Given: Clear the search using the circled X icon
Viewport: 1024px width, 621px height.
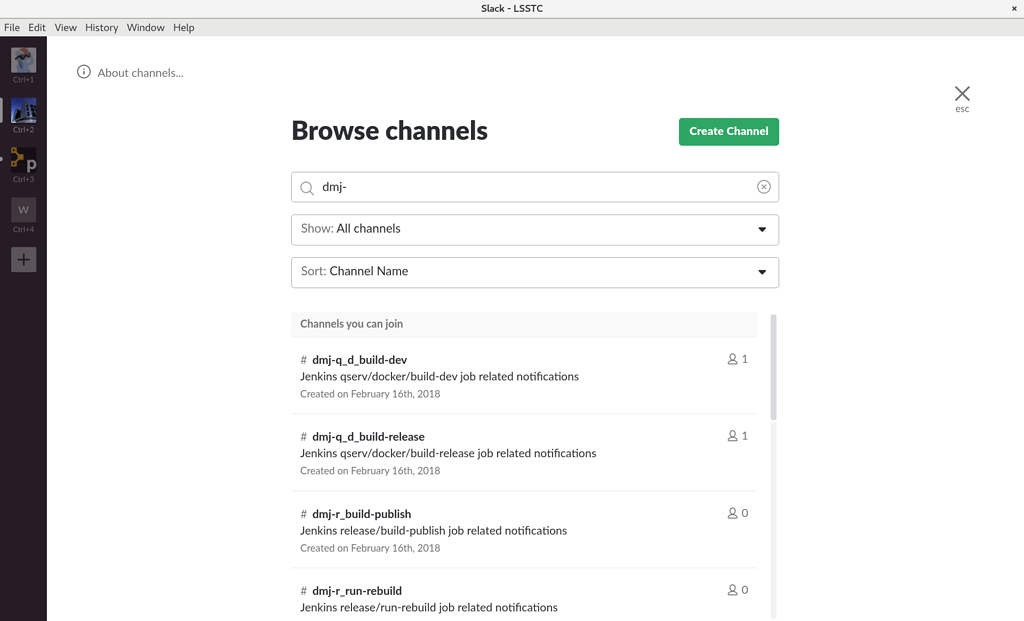Looking at the screenshot, I should (x=764, y=187).
